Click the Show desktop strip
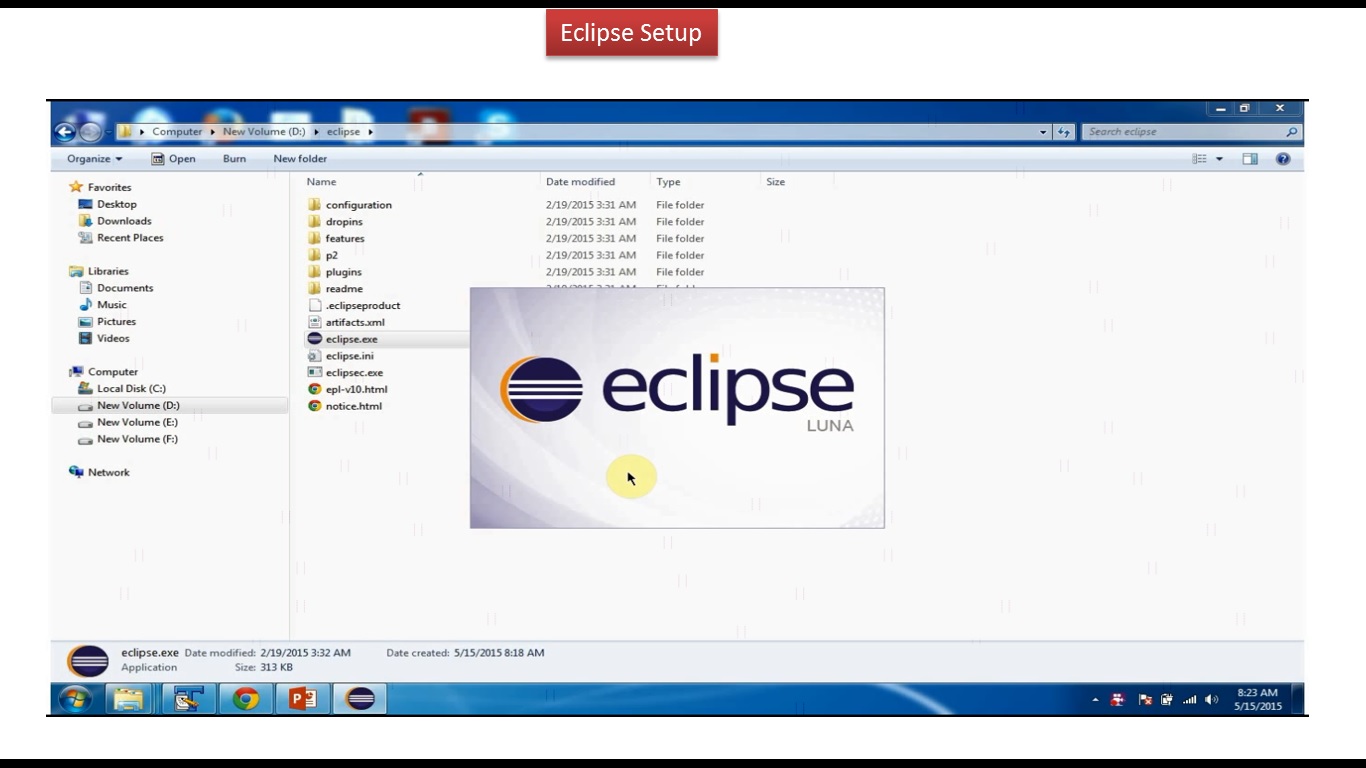This screenshot has height=768, width=1366. coord(1298,699)
